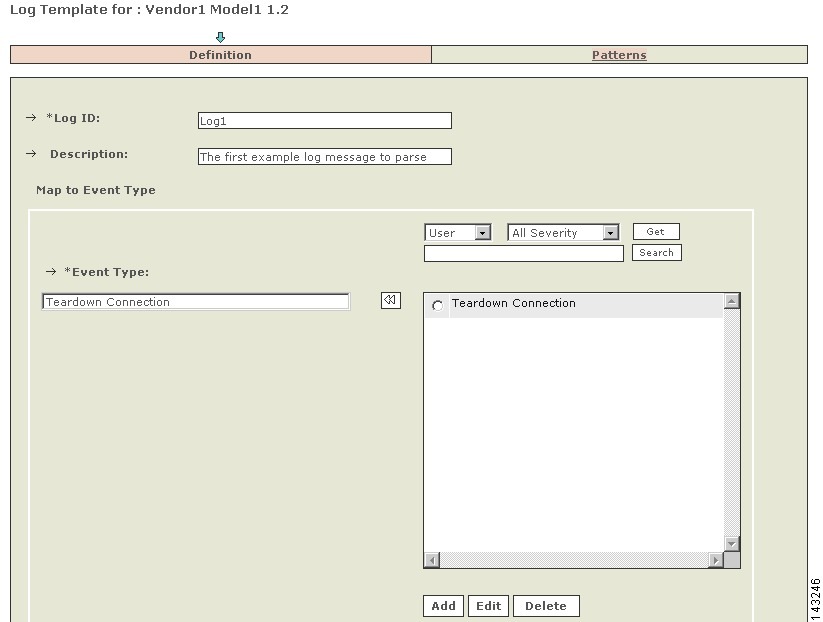Click the double-left-arrow transfer icon

[391, 300]
